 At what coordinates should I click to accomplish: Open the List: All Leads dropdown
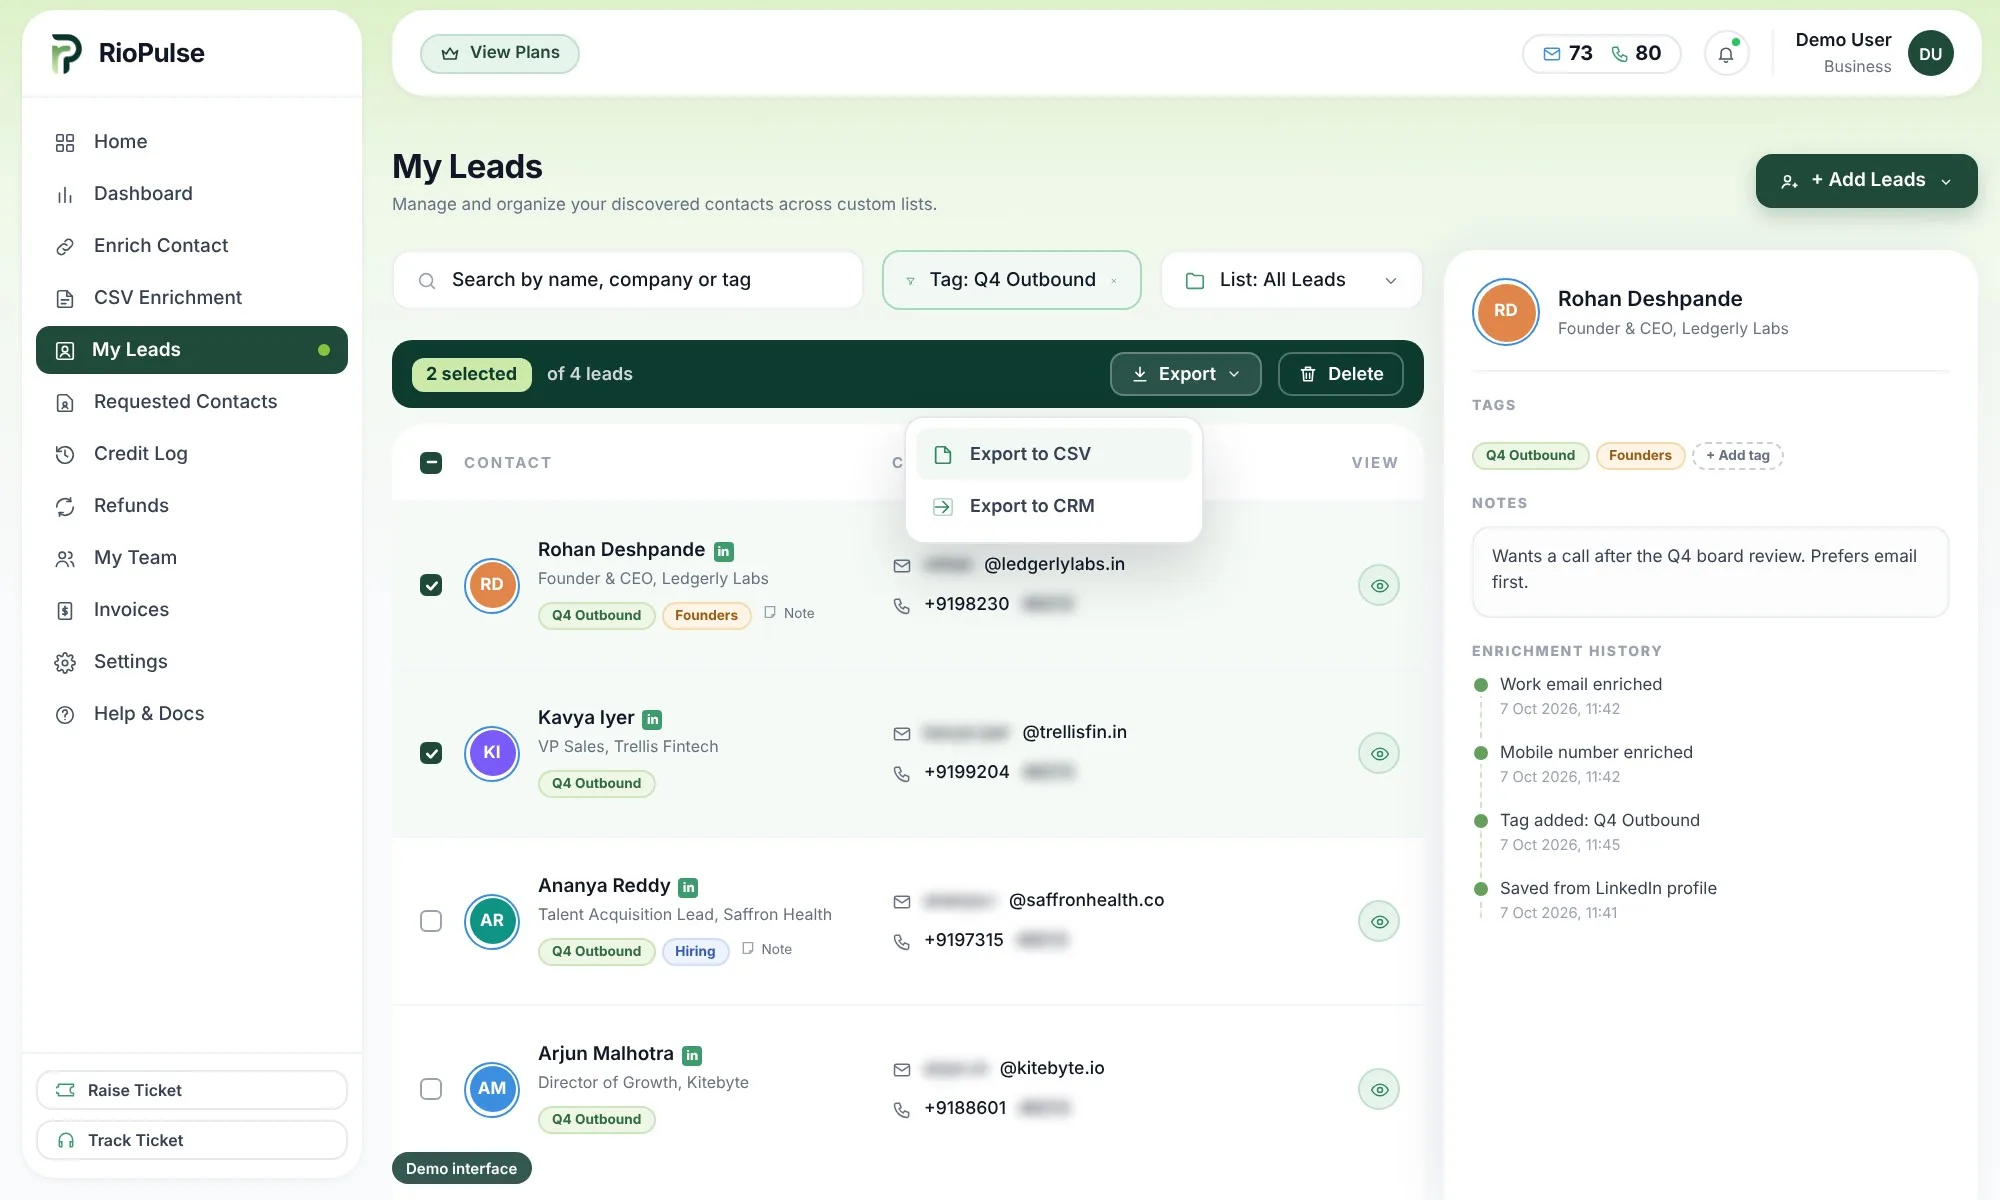click(1291, 281)
